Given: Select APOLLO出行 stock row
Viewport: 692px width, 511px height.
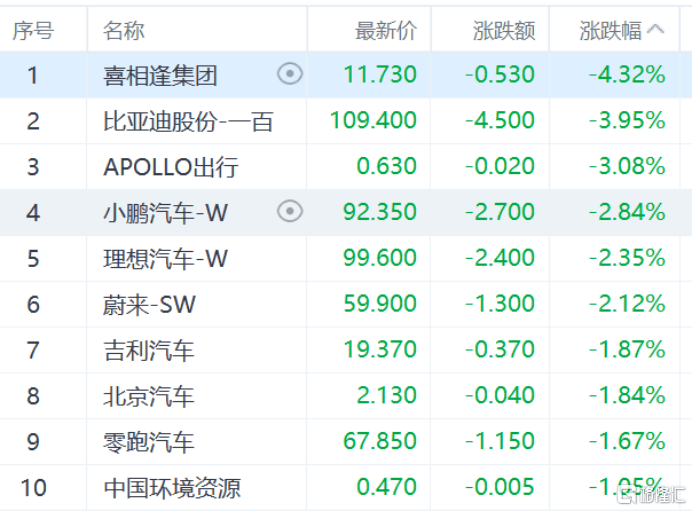Looking at the screenshot, I should click(x=170, y=166).
